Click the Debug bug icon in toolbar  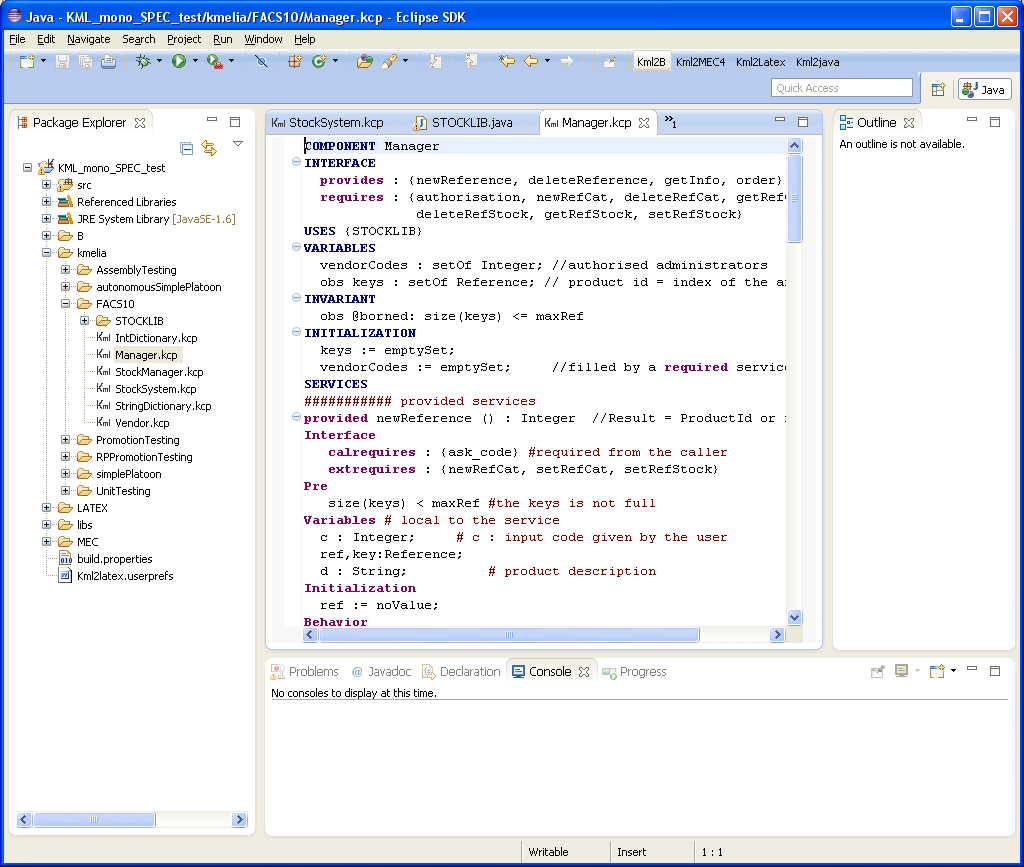[143, 62]
